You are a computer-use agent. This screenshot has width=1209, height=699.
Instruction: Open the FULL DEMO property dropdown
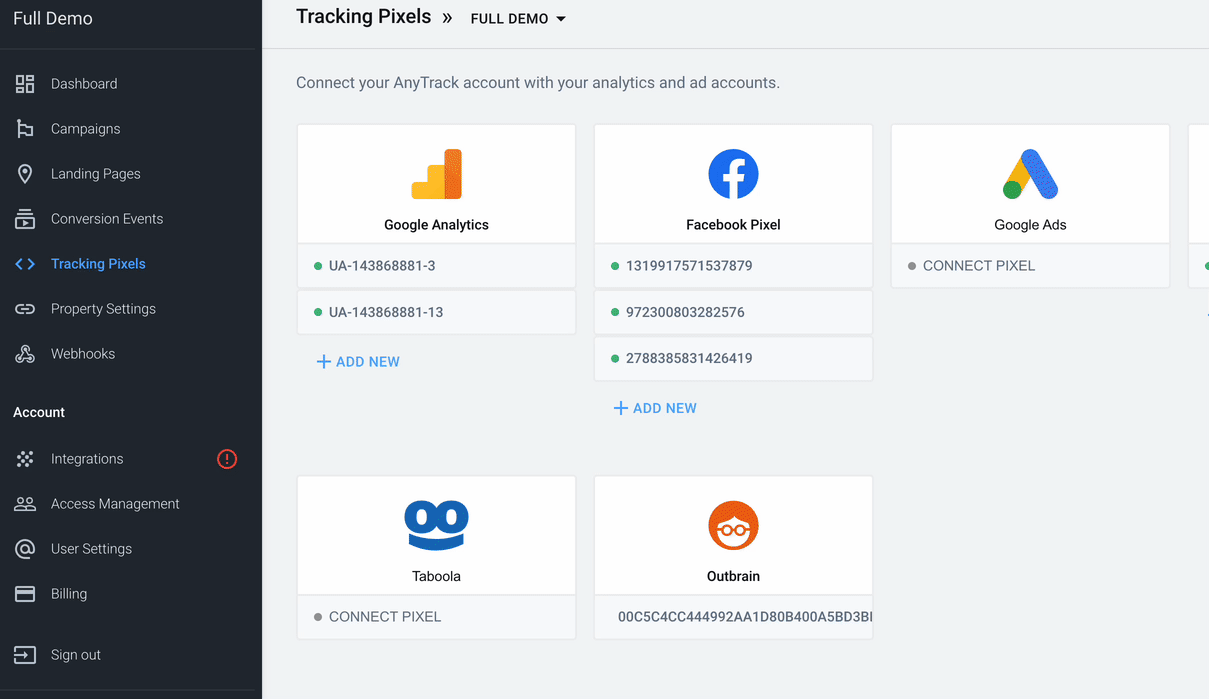(x=518, y=19)
